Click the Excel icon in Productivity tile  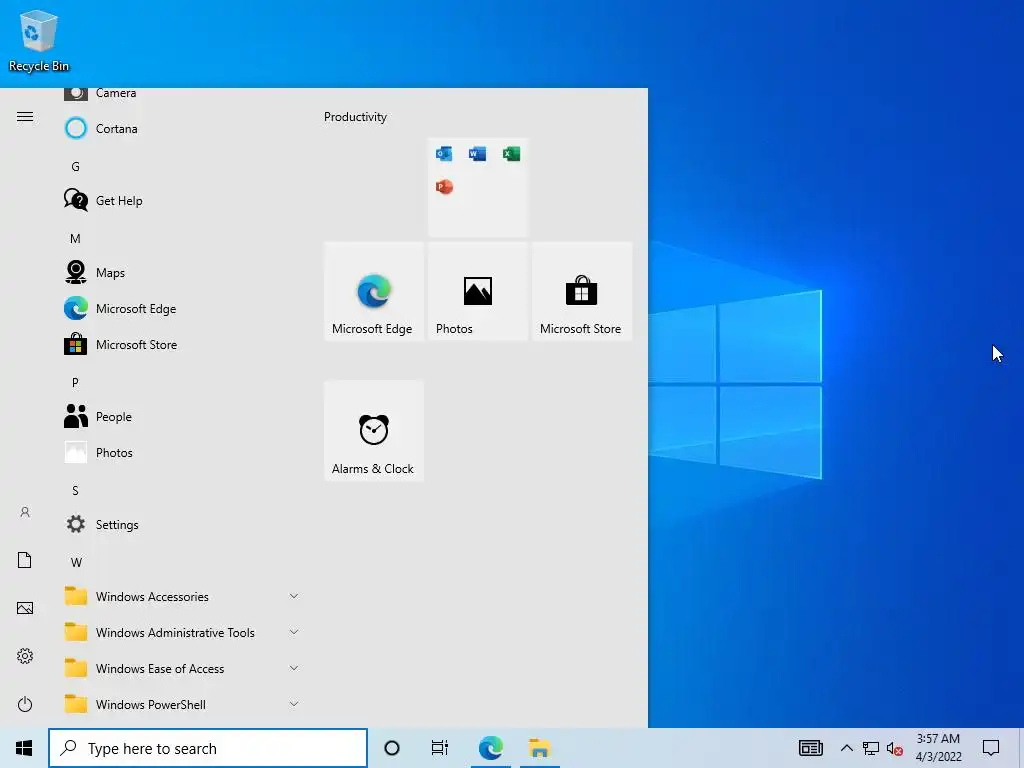(x=511, y=154)
